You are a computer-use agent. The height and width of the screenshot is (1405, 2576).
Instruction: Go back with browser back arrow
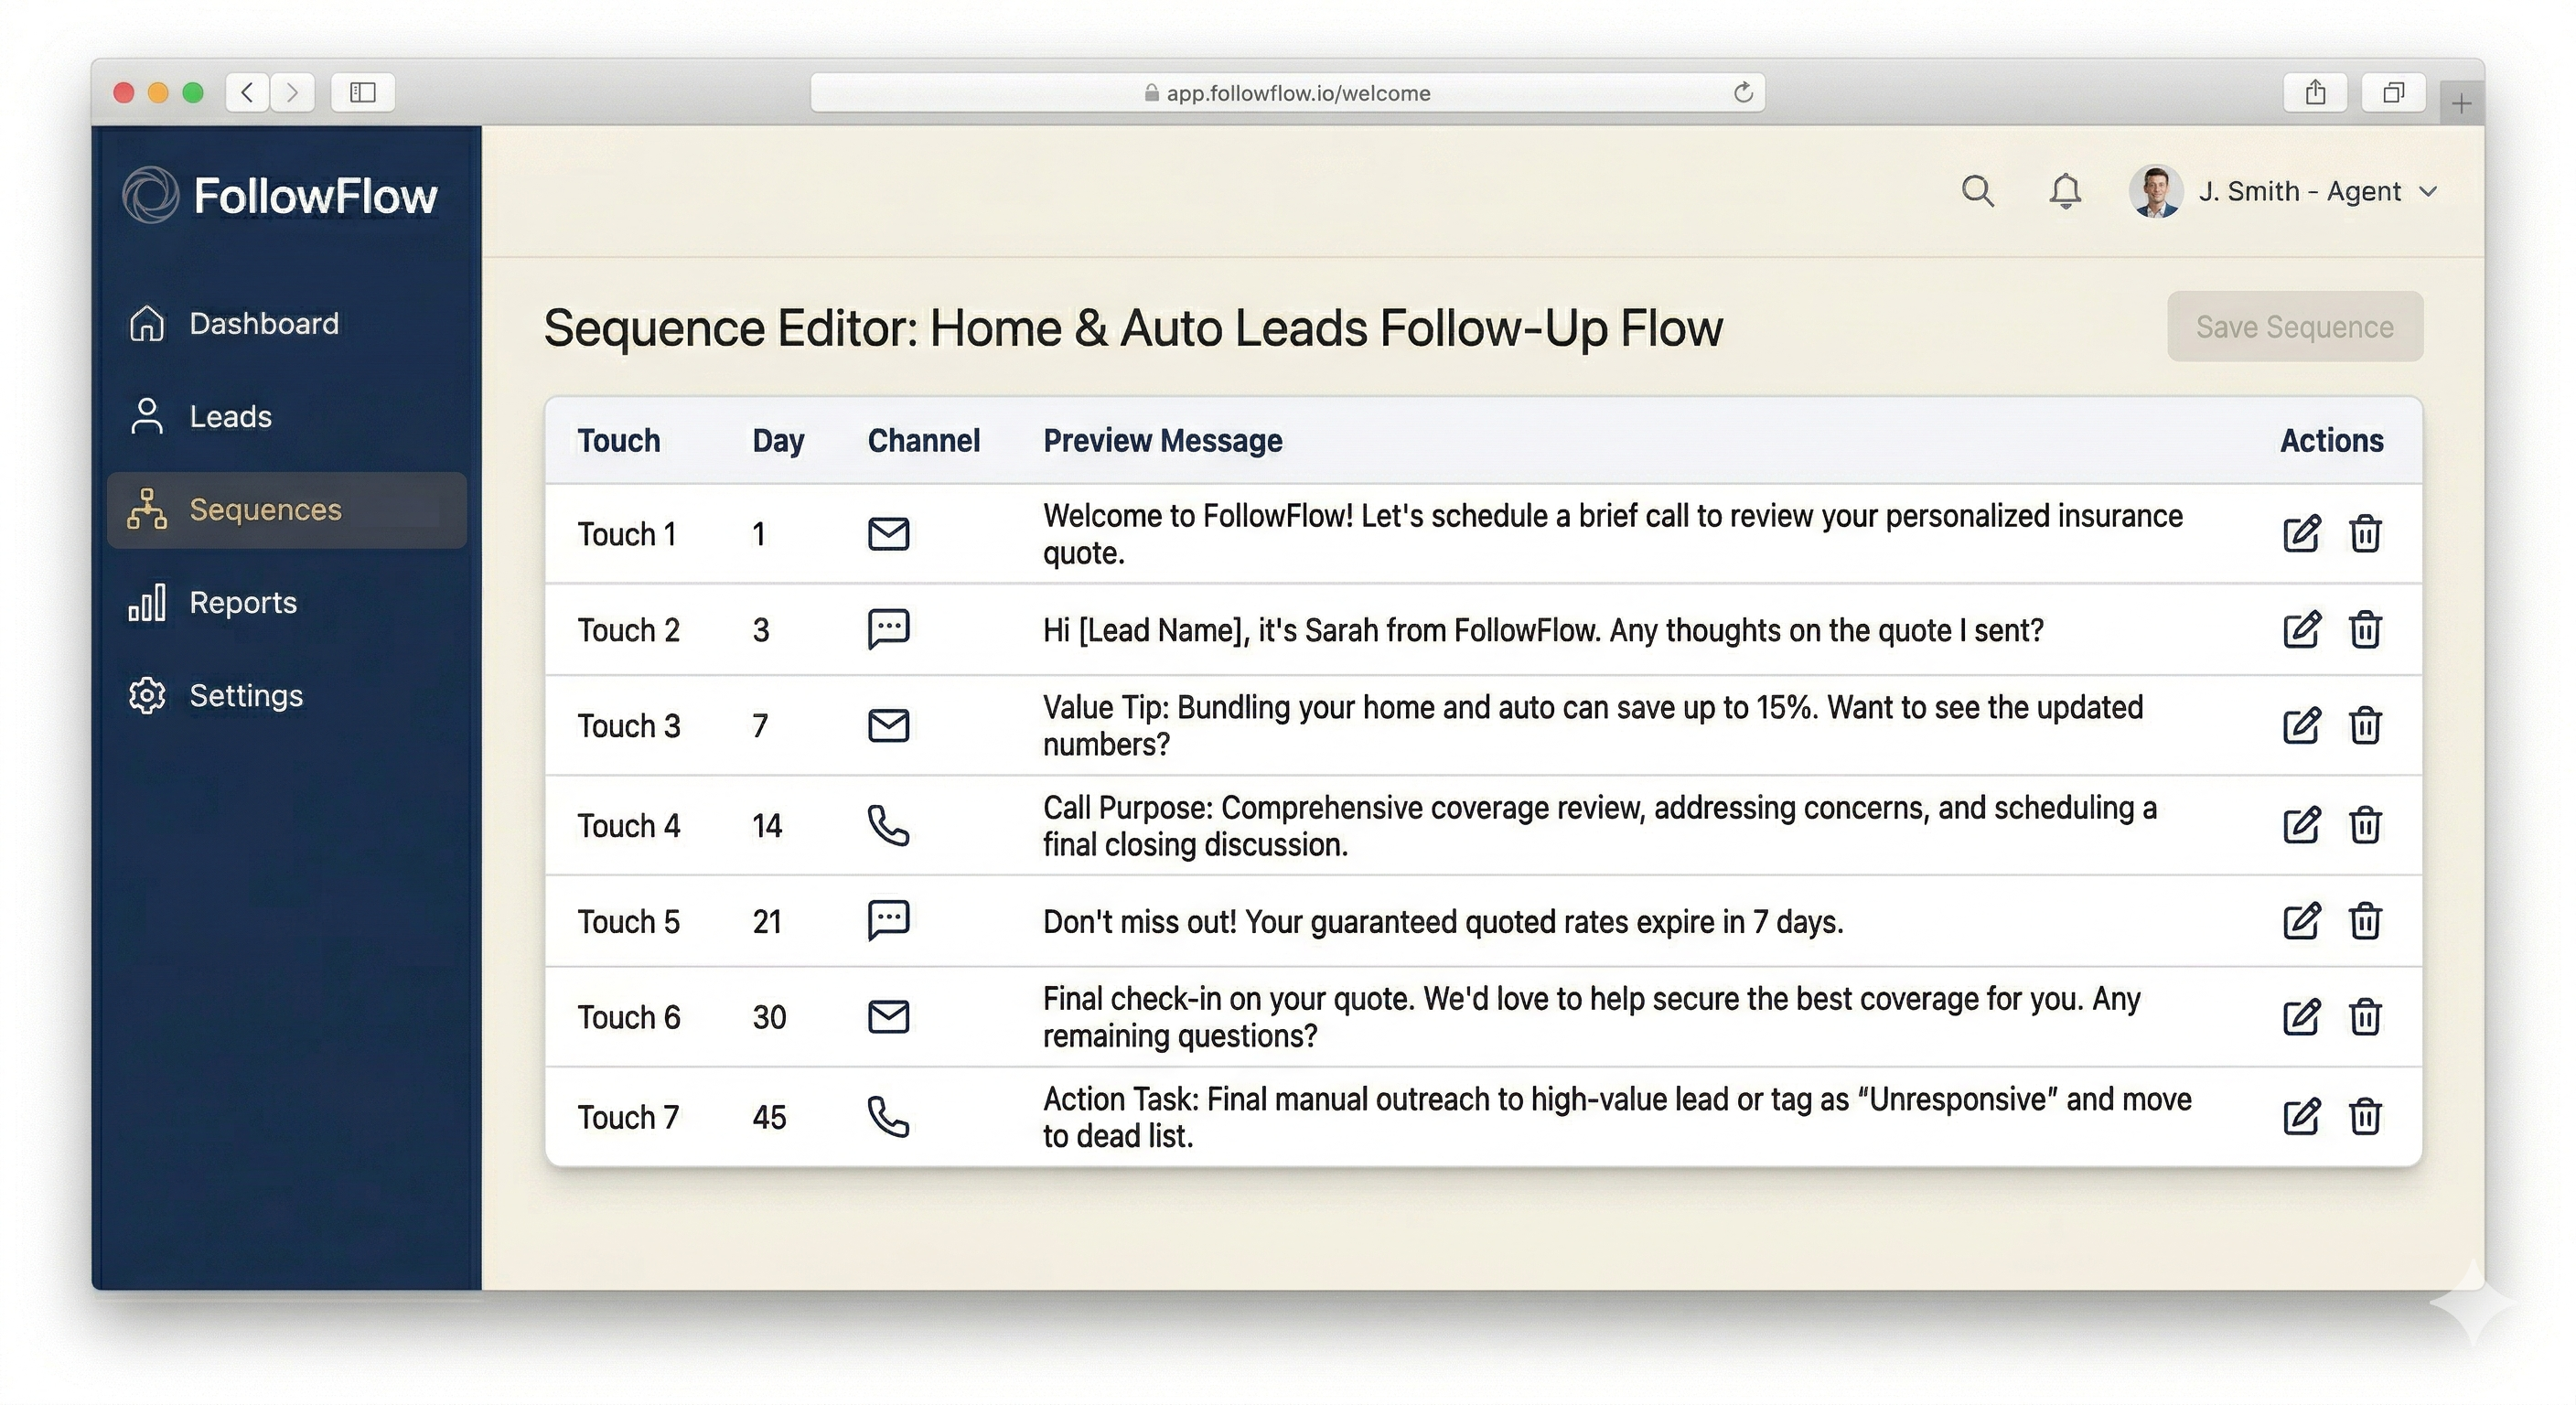(x=247, y=93)
